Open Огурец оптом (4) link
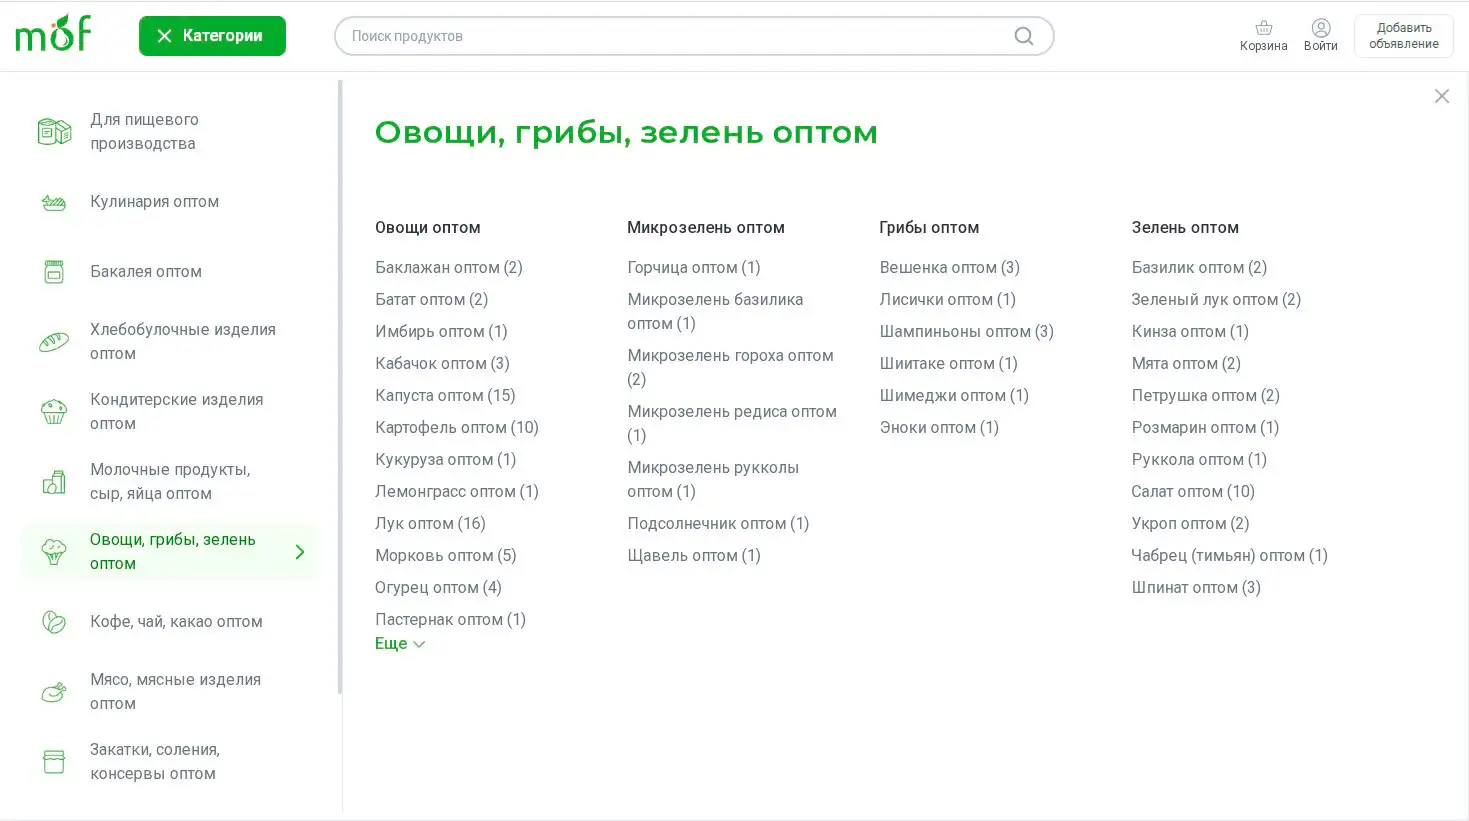 click(x=438, y=587)
